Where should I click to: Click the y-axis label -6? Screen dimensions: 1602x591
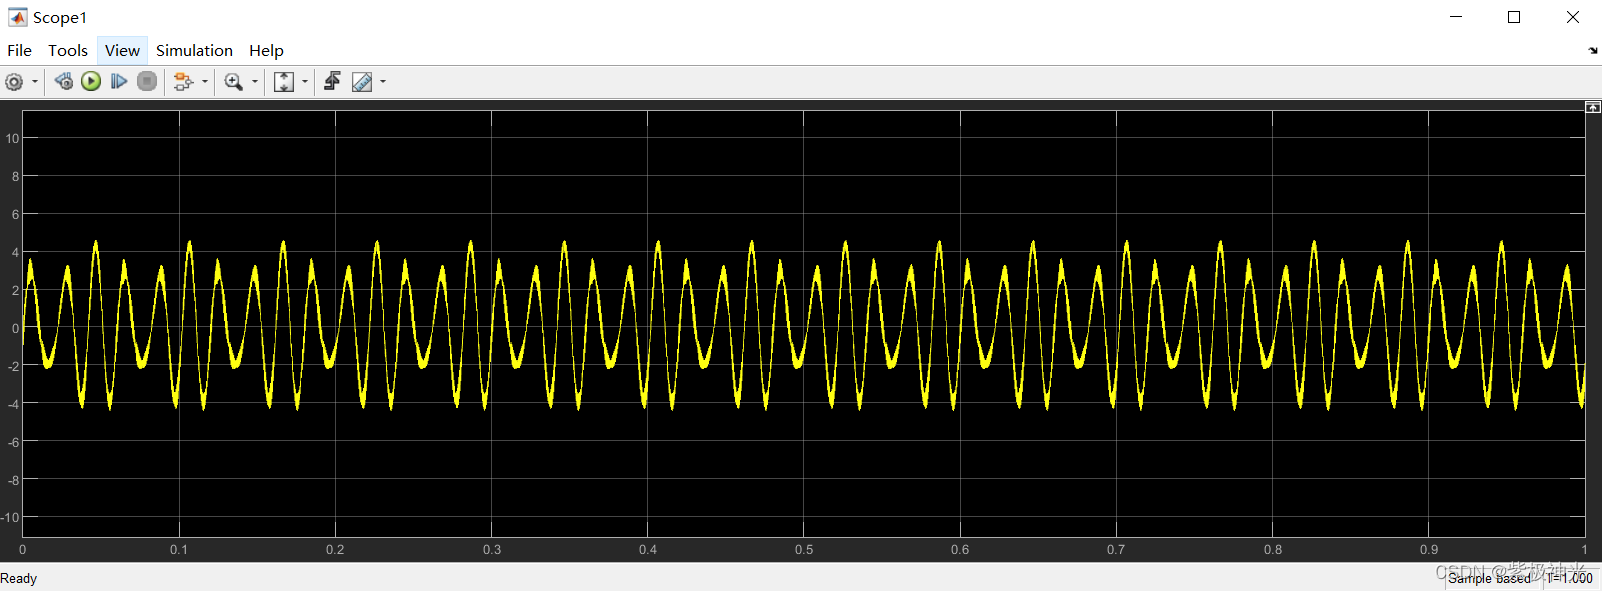pyautogui.click(x=13, y=441)
